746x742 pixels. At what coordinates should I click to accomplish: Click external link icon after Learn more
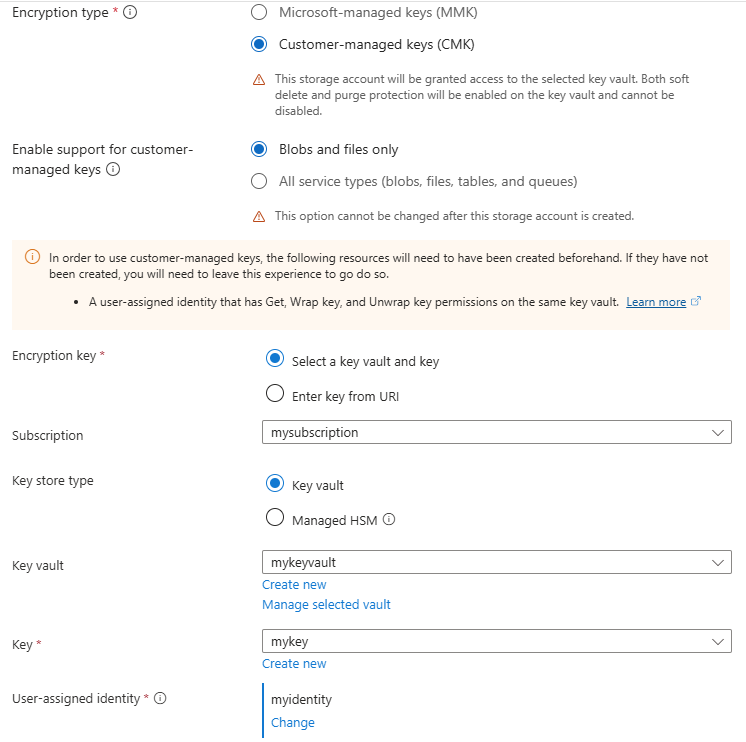pos(696,302)
